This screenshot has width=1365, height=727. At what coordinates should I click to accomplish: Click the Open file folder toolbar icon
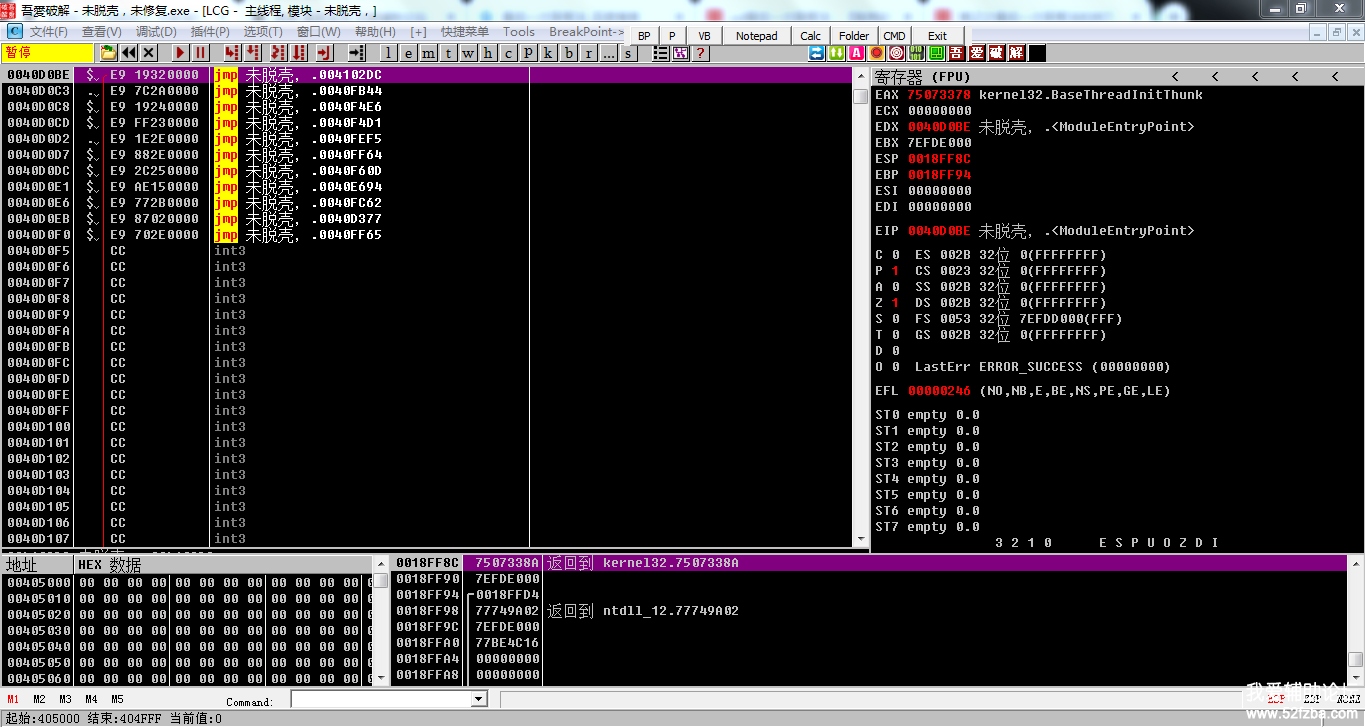(x=107, y=53)
